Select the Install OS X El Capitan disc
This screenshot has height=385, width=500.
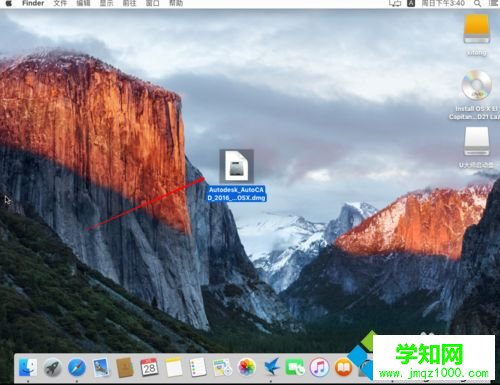click(x=477, y=85)
